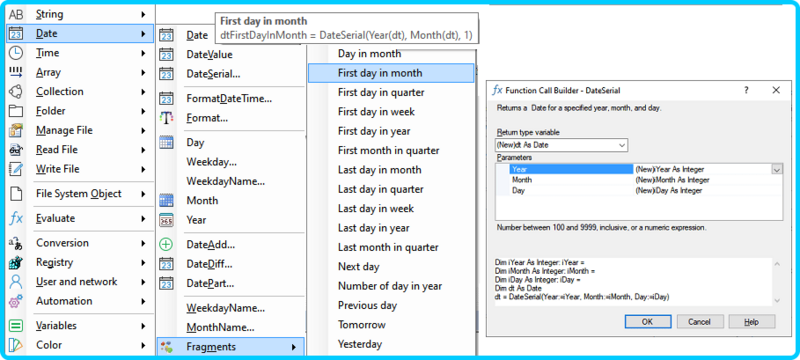Click the icon beside FormatDateTime
800x360 pixels.
[166, 99]
